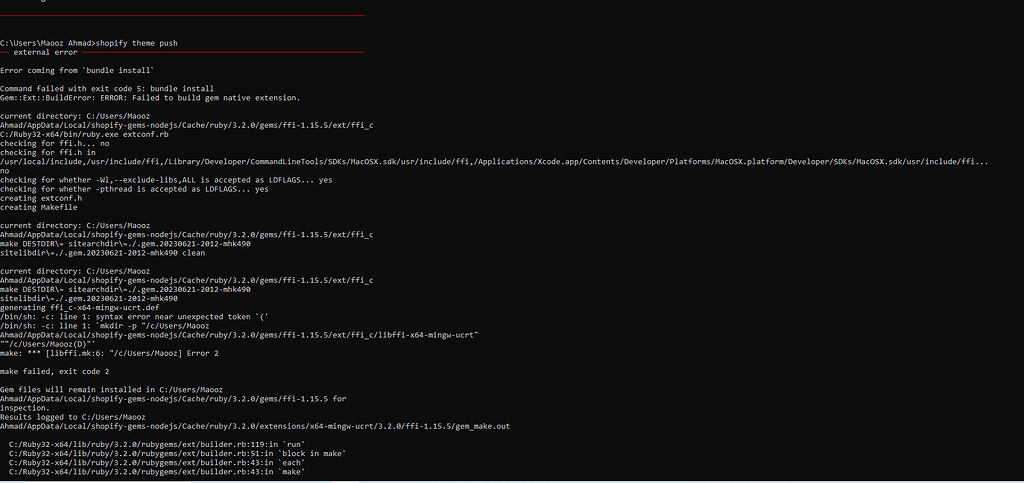The height and width of the screenshot is (483, 1024).
Task: Click the "creating extconf.h" line
Action: pyautogui.click(x=42, y=197)
